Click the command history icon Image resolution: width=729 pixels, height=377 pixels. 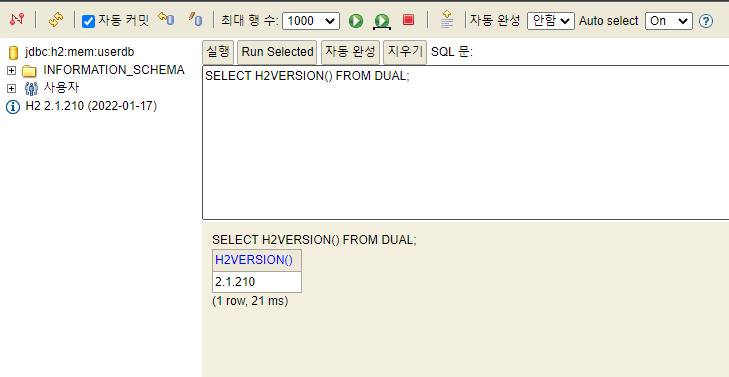446,20
